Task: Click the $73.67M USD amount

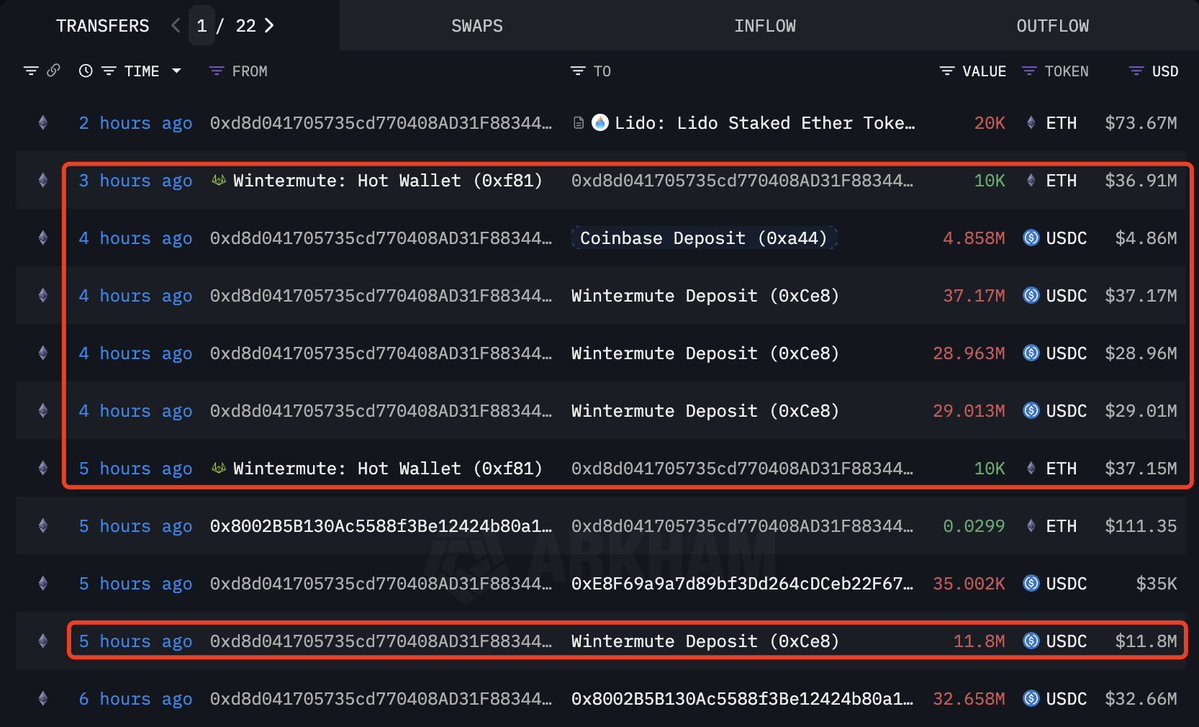Action: (1141, 123)
